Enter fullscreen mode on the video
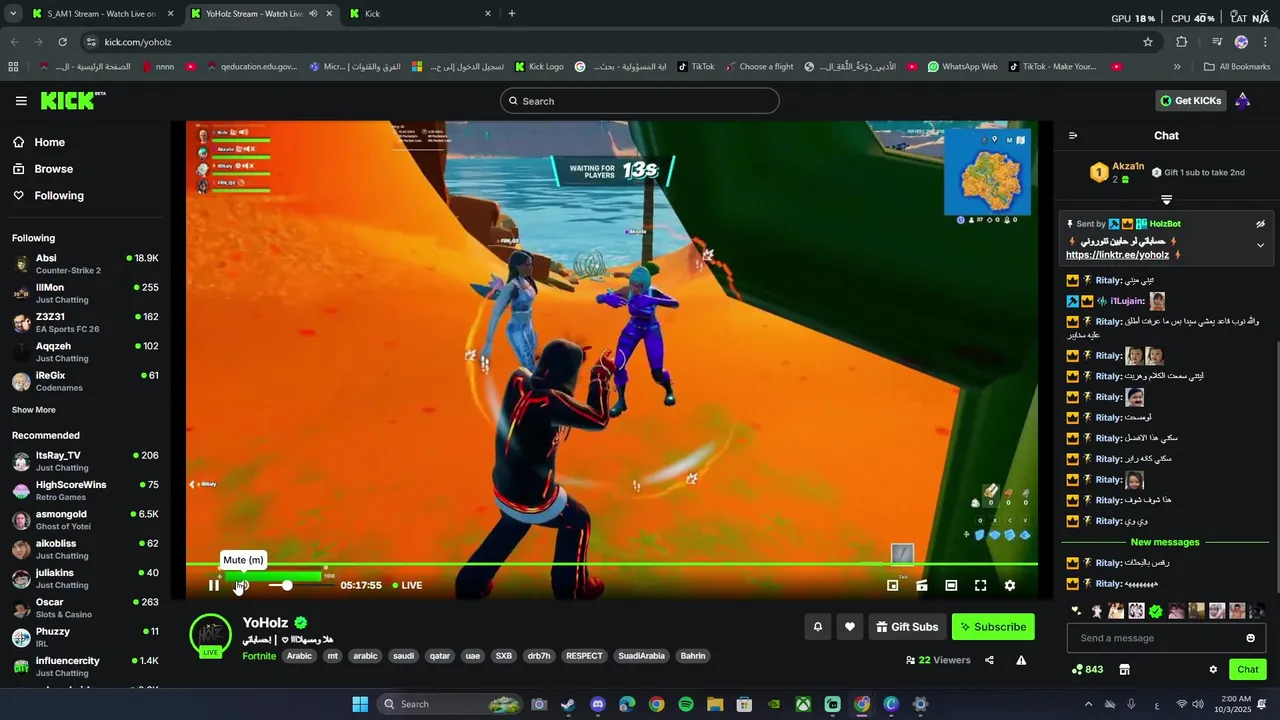 981,585
